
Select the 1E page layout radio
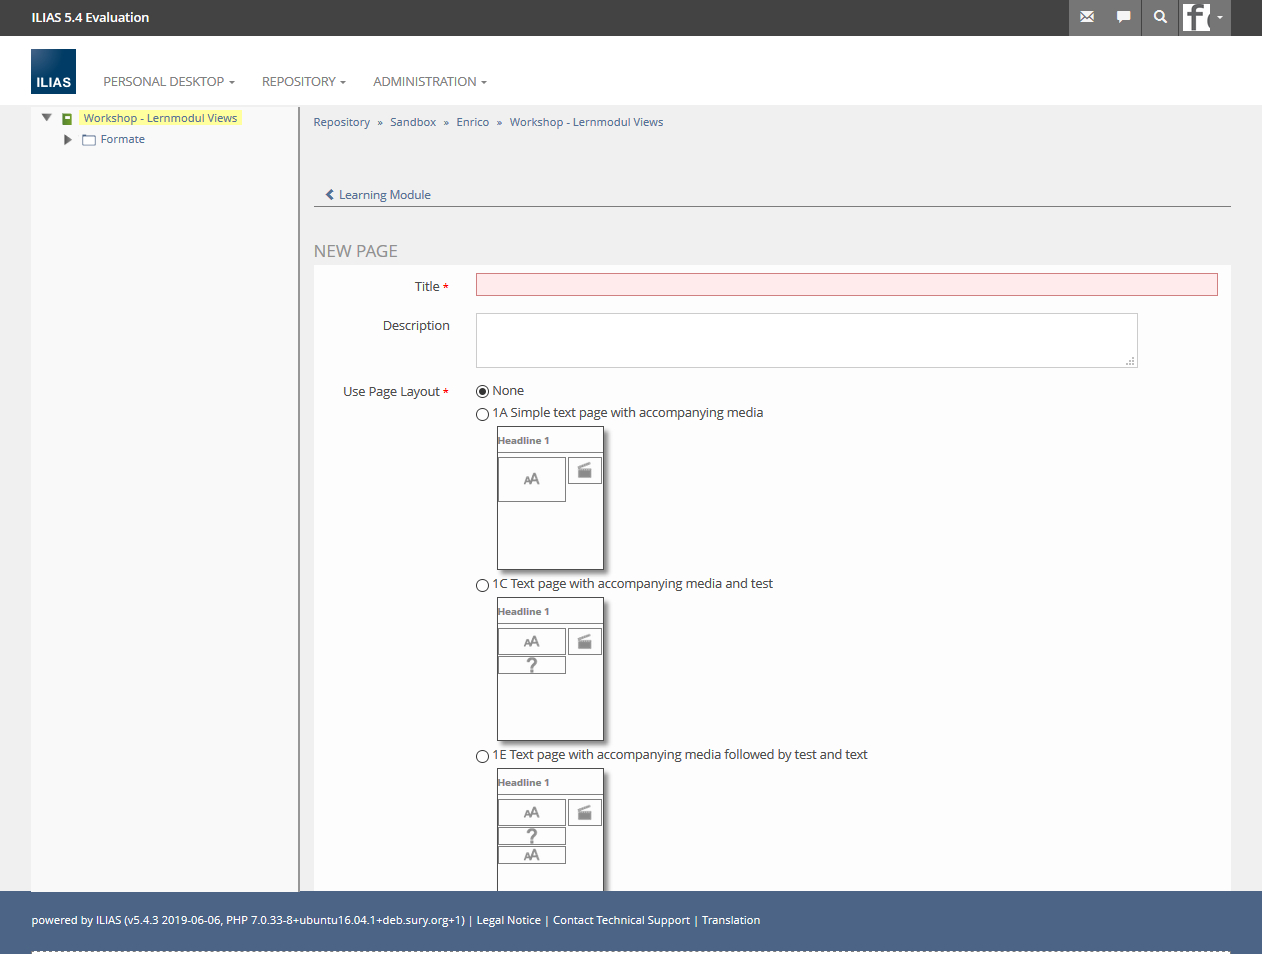[x=483, y=756]
